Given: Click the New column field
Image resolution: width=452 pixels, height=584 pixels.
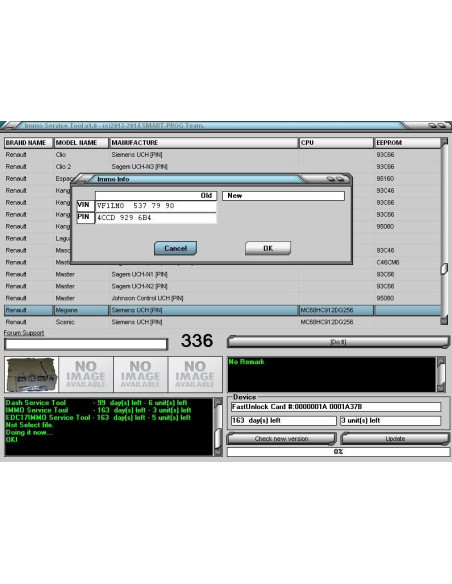Looking at the screenshot, I should [x=283, y=196].
